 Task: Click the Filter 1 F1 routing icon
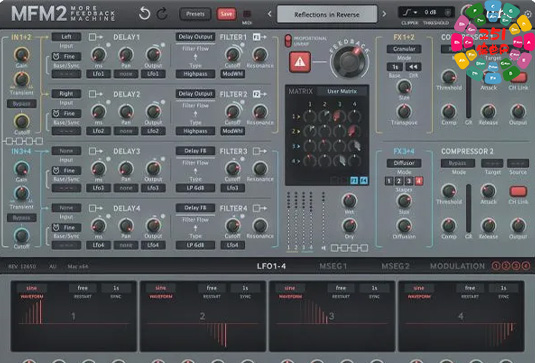point(260,37)
